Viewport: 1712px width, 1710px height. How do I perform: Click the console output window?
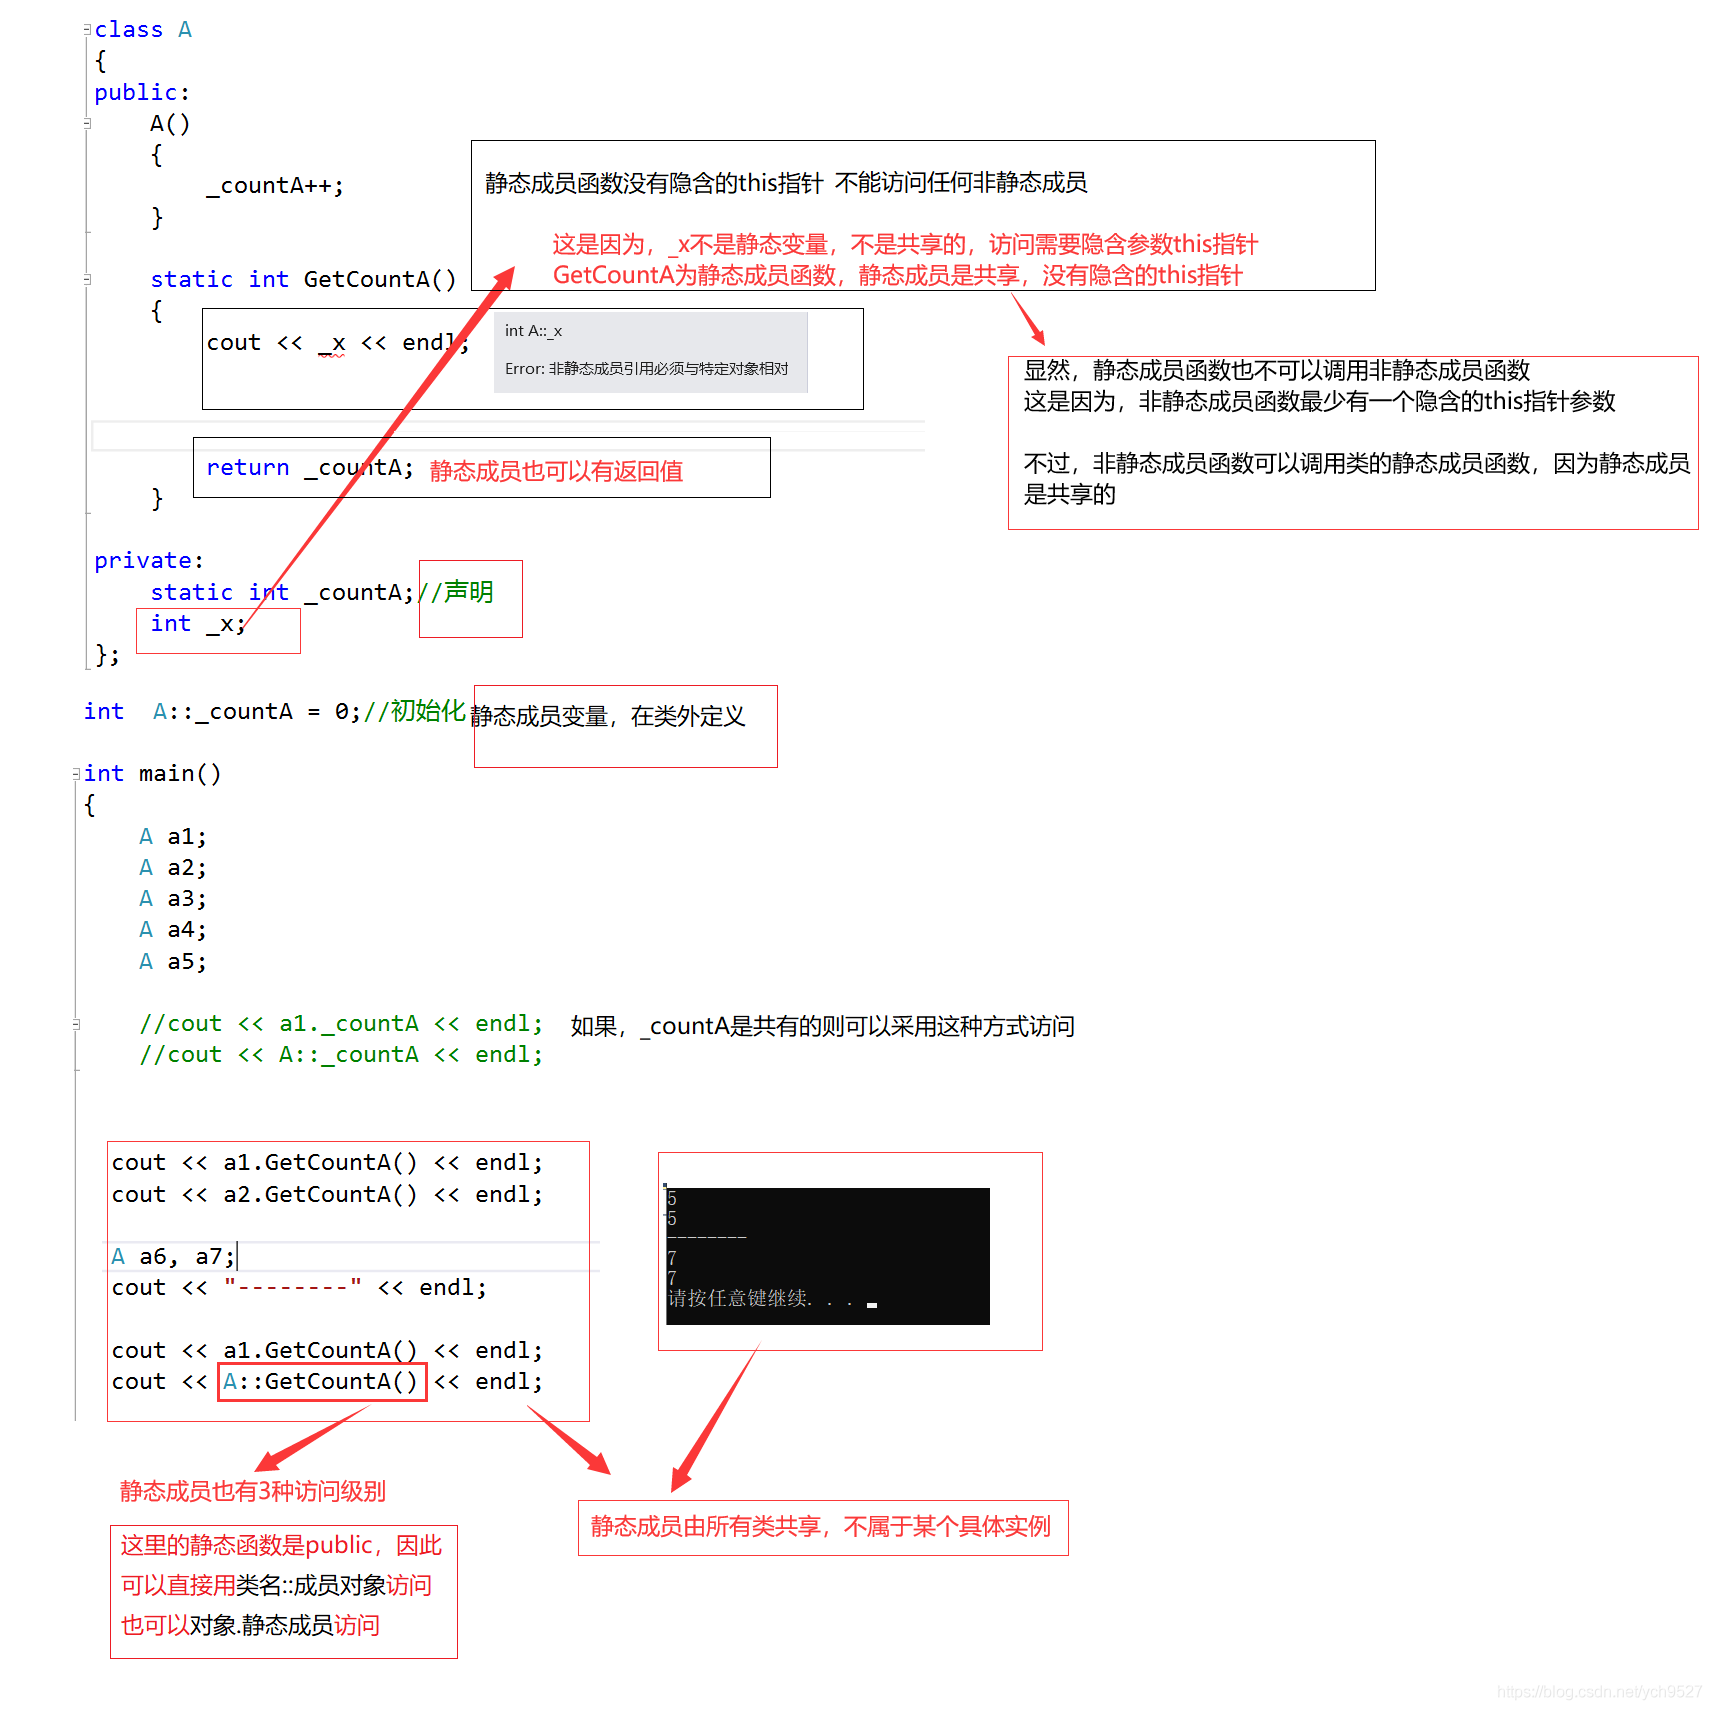[827, 1256]
